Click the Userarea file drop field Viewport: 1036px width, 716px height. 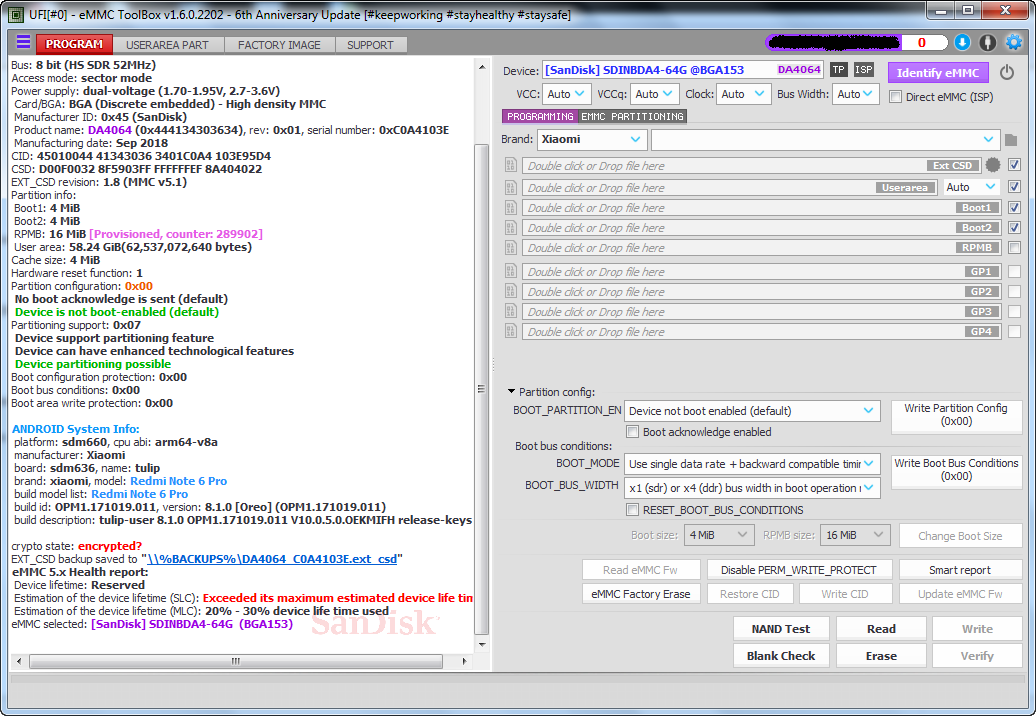pos(729,188)
